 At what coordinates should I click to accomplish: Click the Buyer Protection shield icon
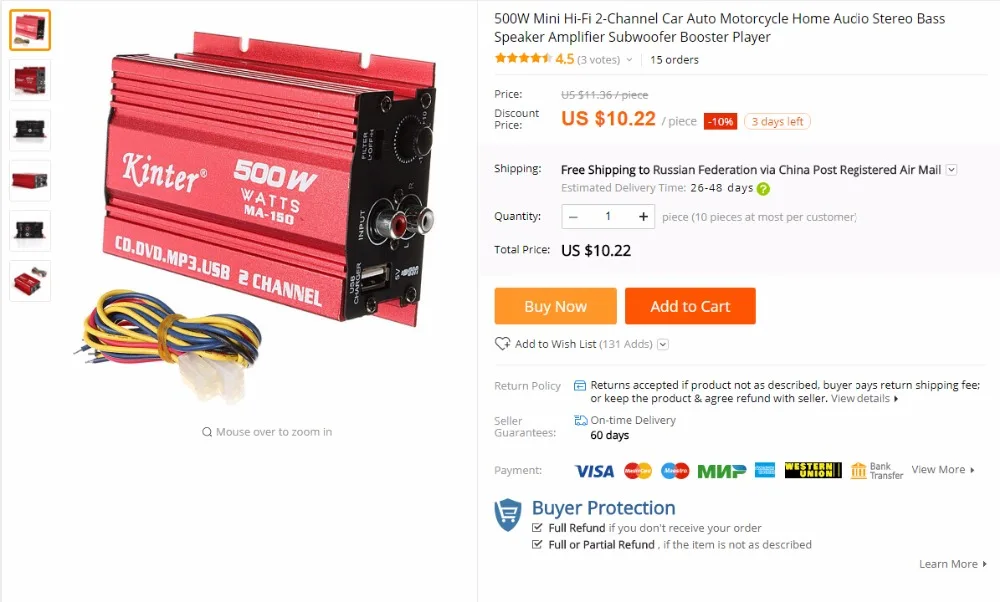click(508, 515)
